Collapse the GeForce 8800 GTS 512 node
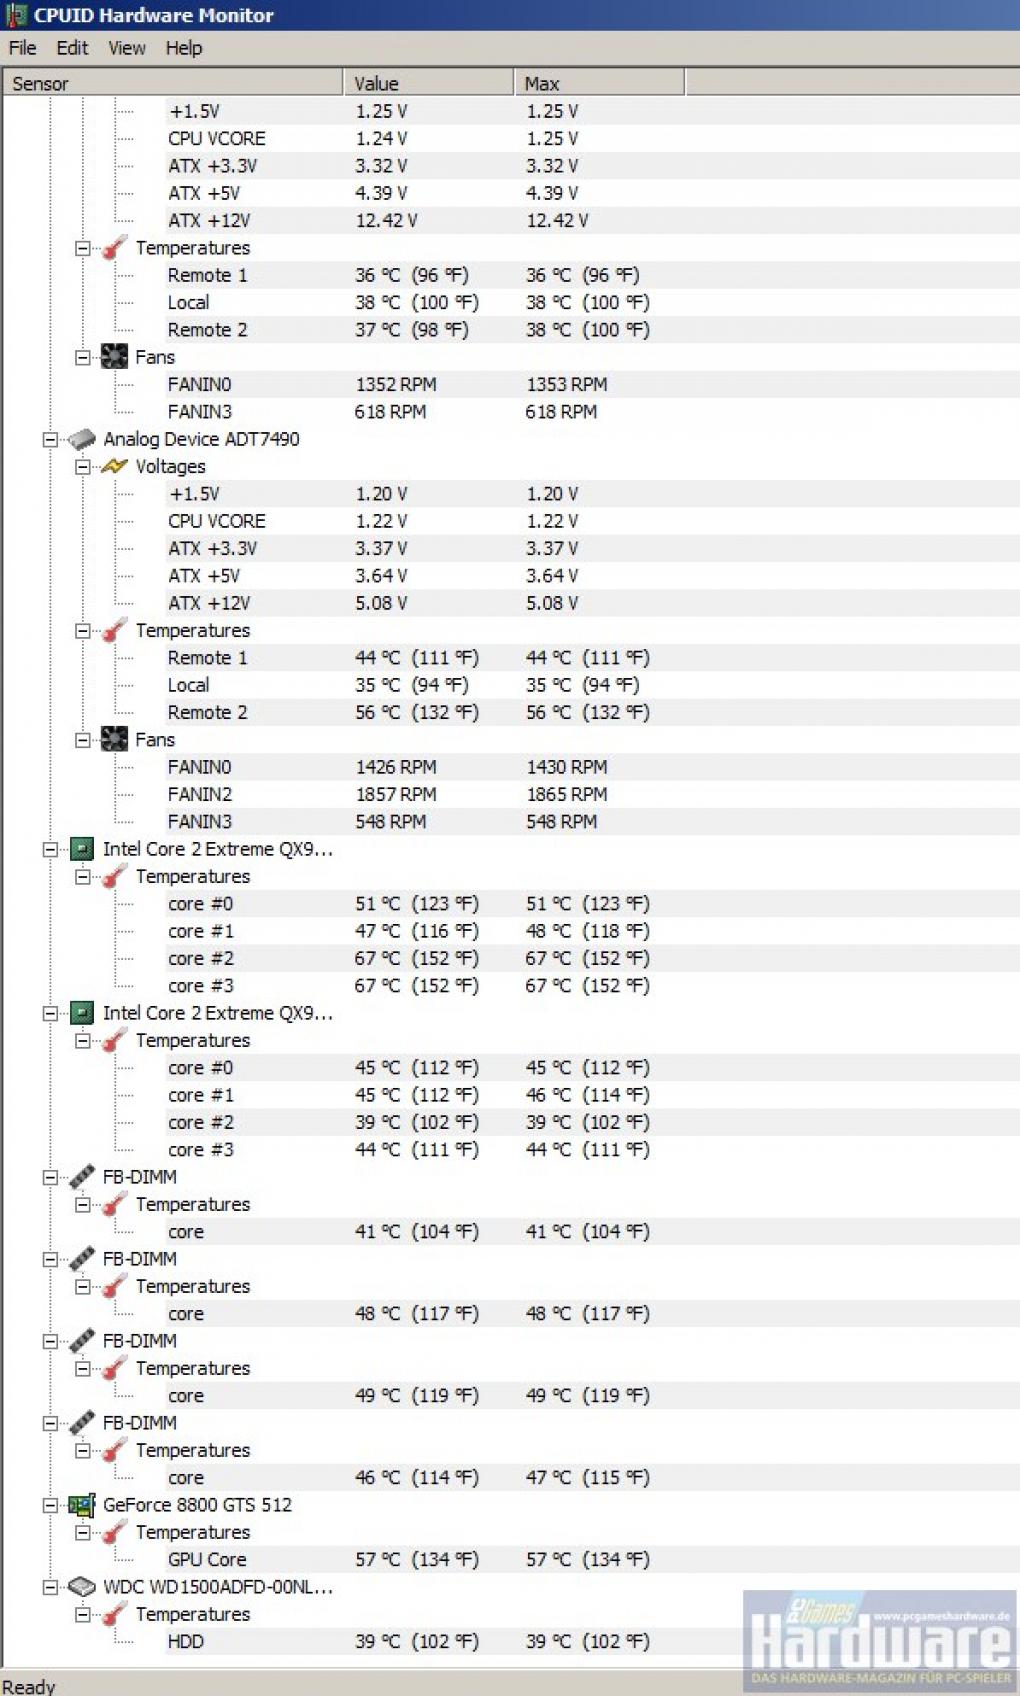The image size is (1020, 1696). coord(50,1505)
